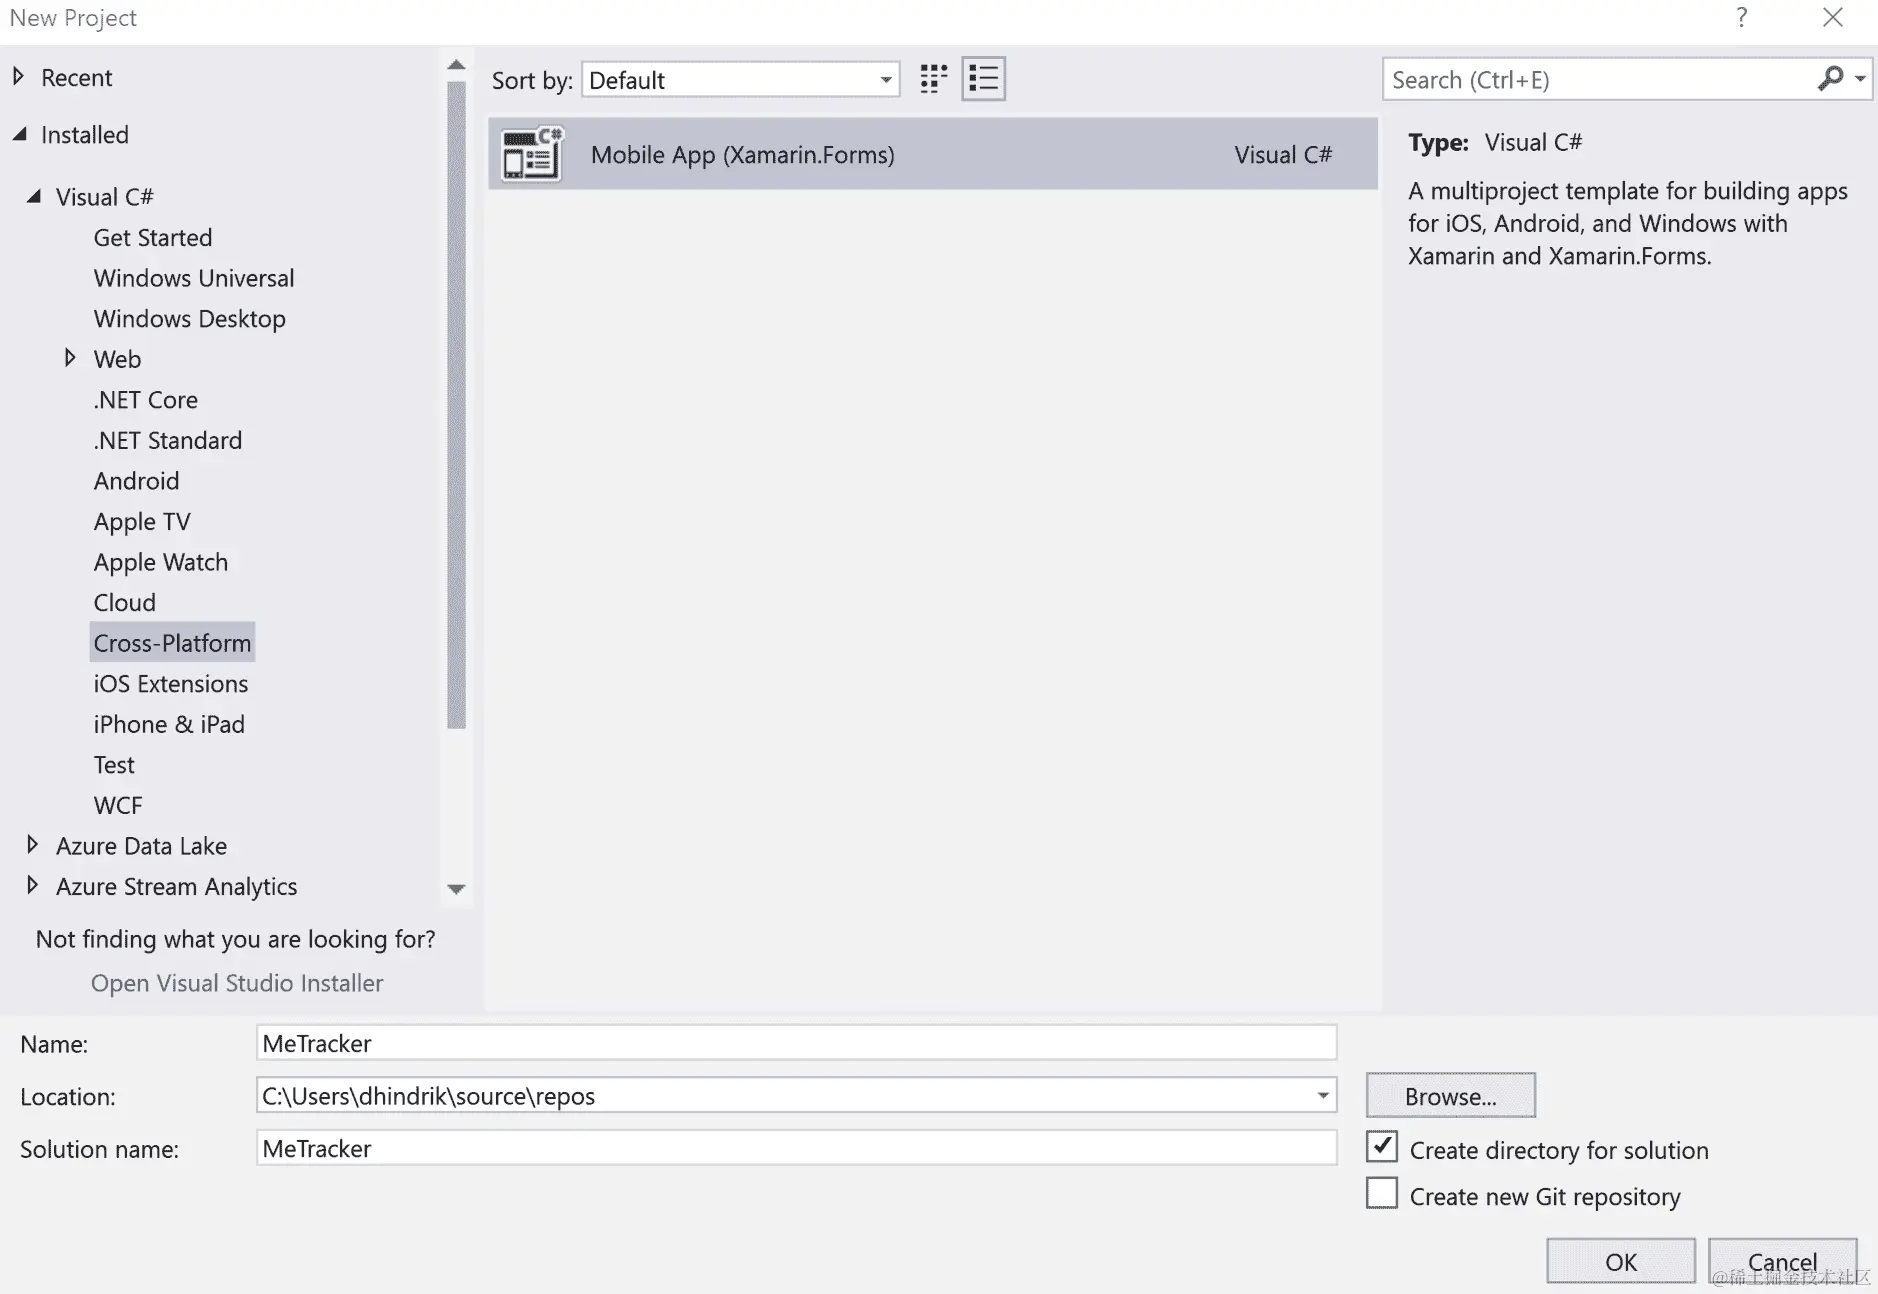Close the New Project dialog
Image resolution: width=1878 pixels, height=1294 pixels.
pyautogui.click(x=1833, y=18)
